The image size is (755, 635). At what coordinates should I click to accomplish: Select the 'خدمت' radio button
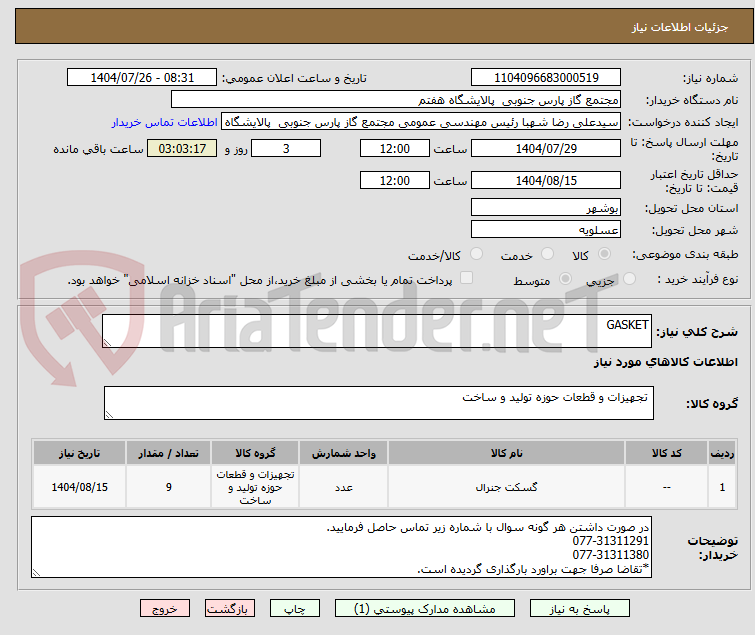click(547, 254)
